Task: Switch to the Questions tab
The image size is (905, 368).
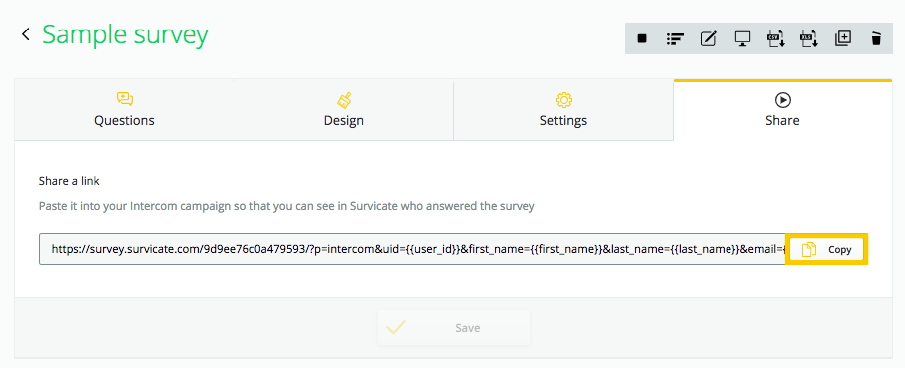Action: click(124, 110)
